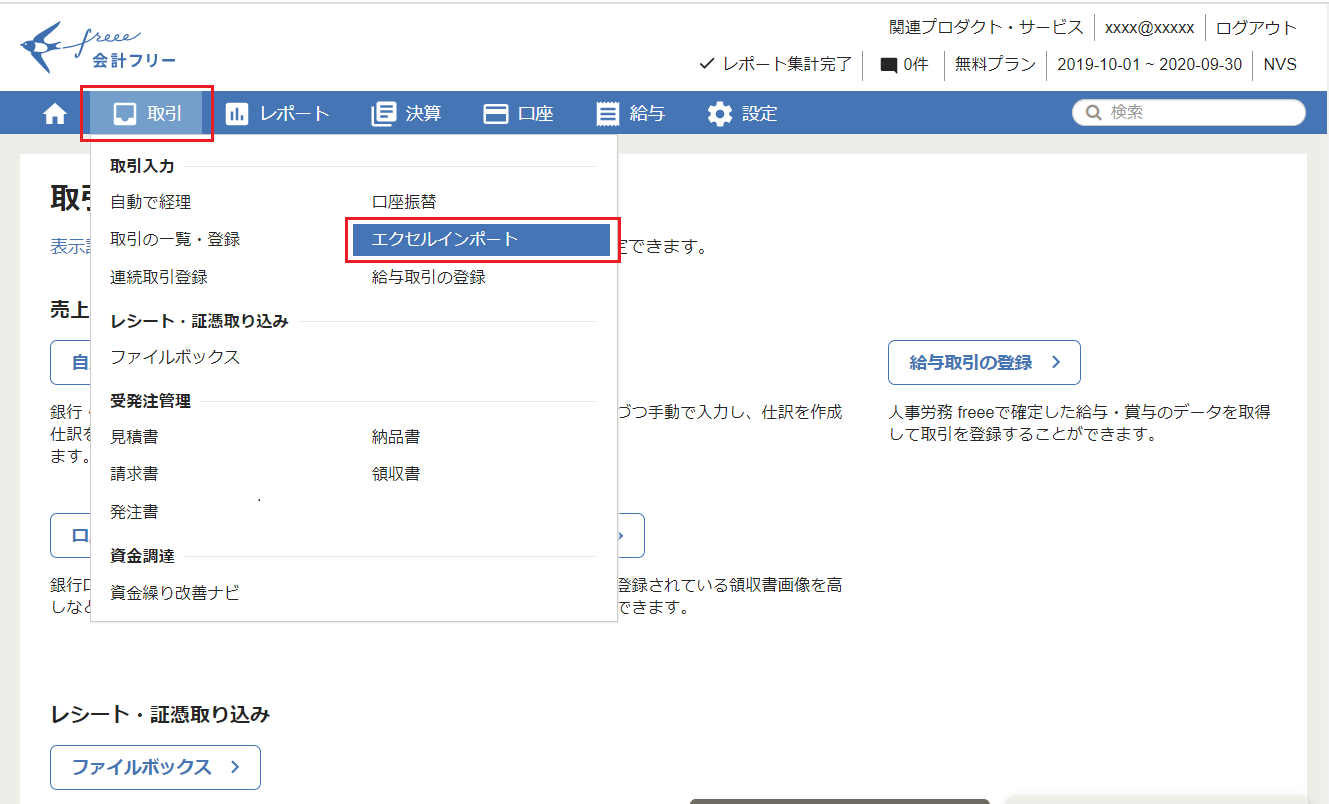Click the magnifier icon in search box
The image size is (1329, 804).
1094,113
